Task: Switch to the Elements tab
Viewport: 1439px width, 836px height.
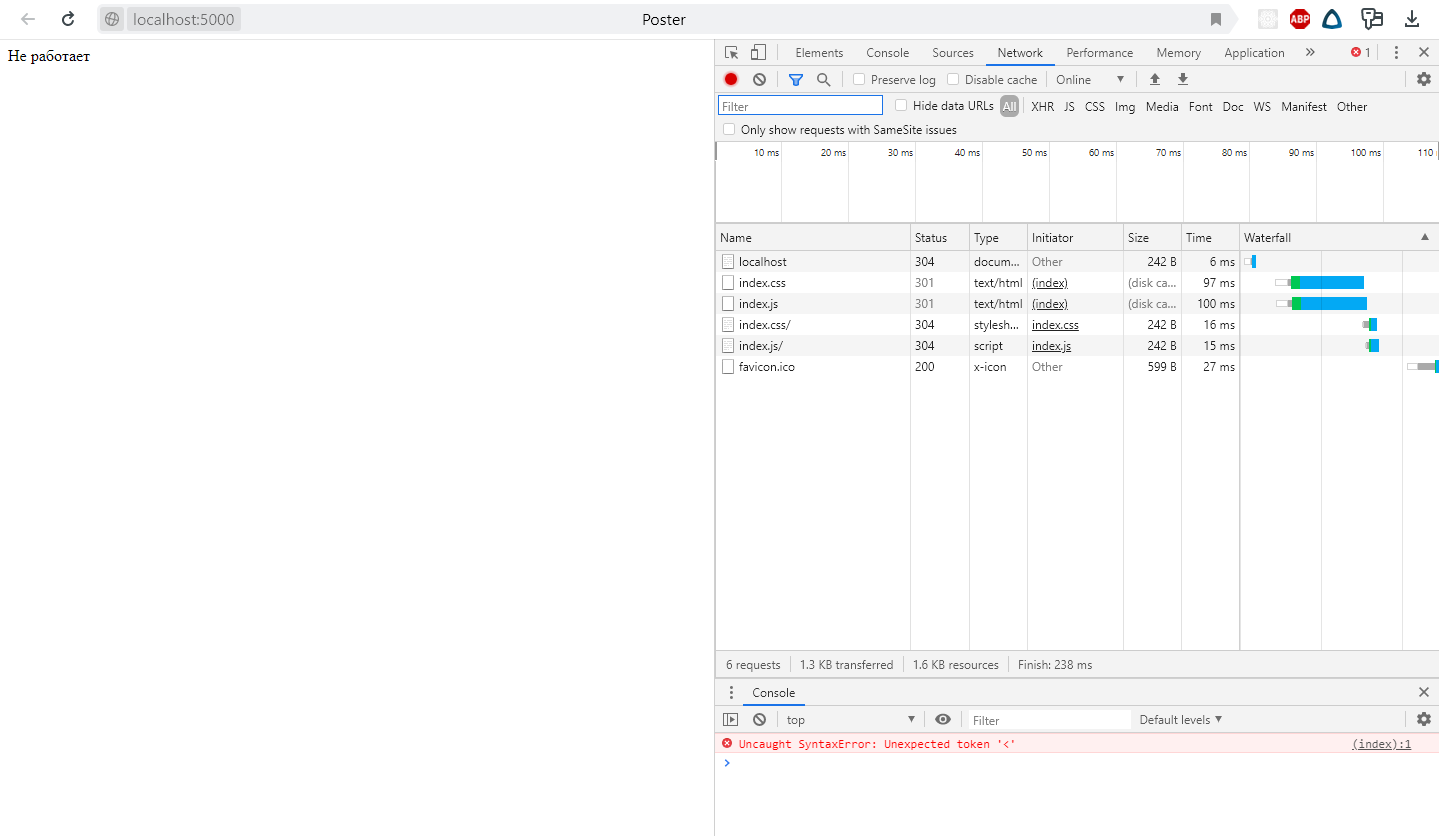Action: pos(819,53)
